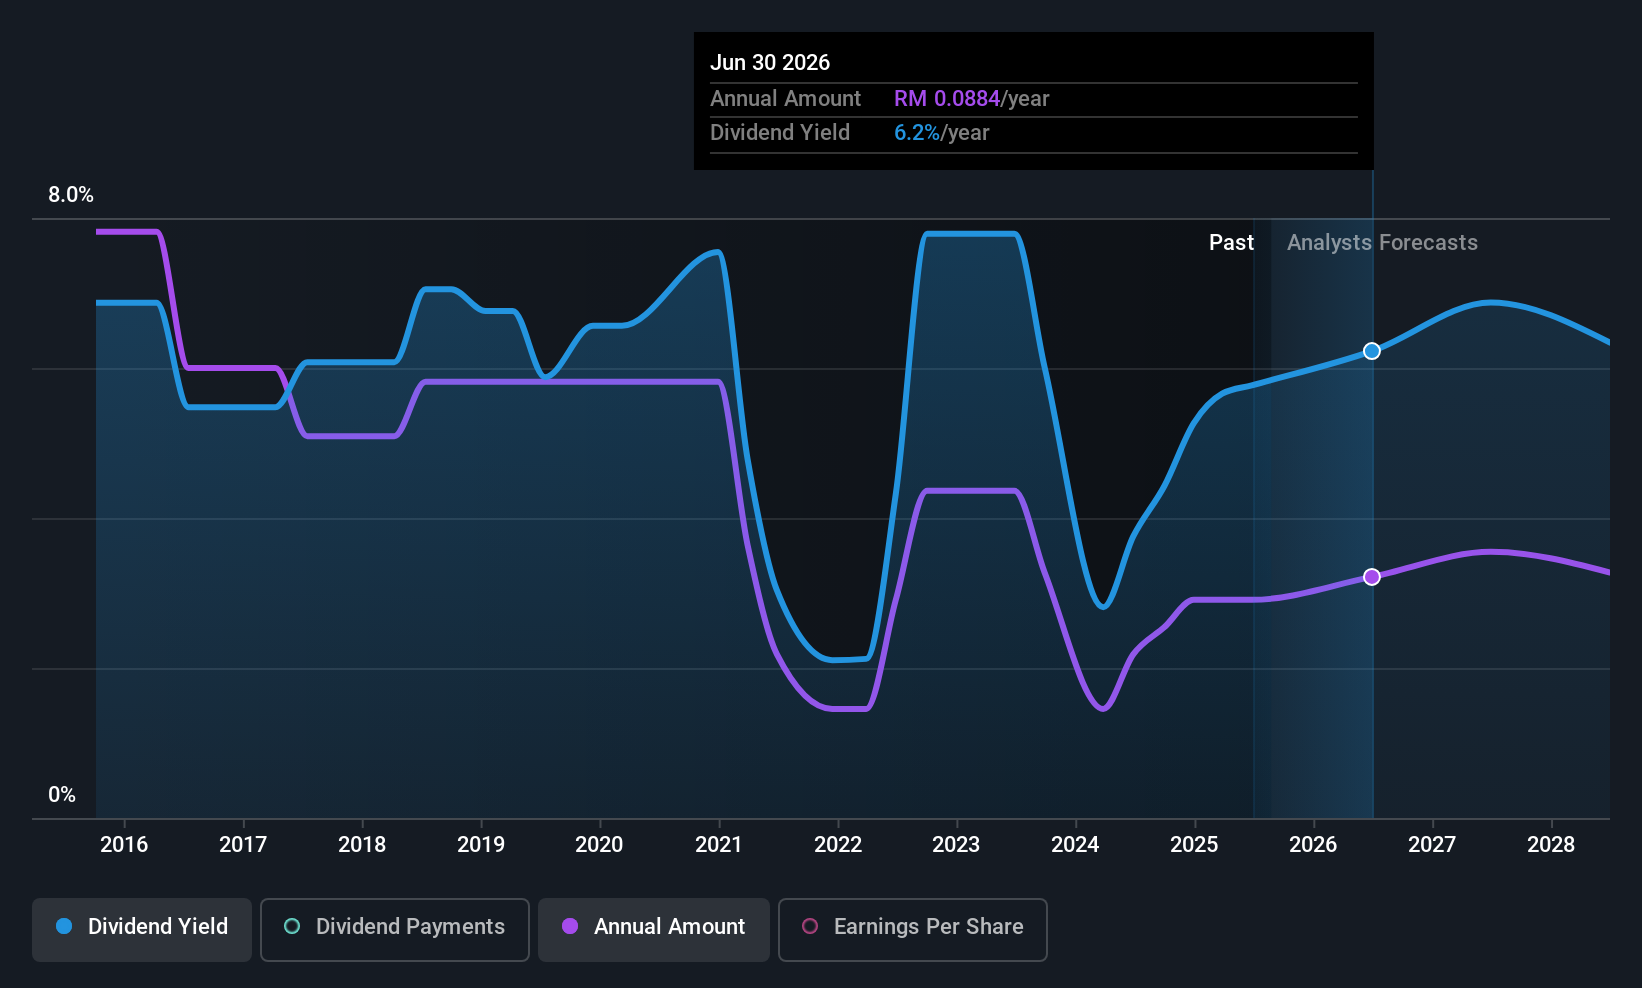This screenshot has width=1642, height=988.
Task: Click the pink Earnings Per Share circle icon
Action: click(x=810, y=926)
